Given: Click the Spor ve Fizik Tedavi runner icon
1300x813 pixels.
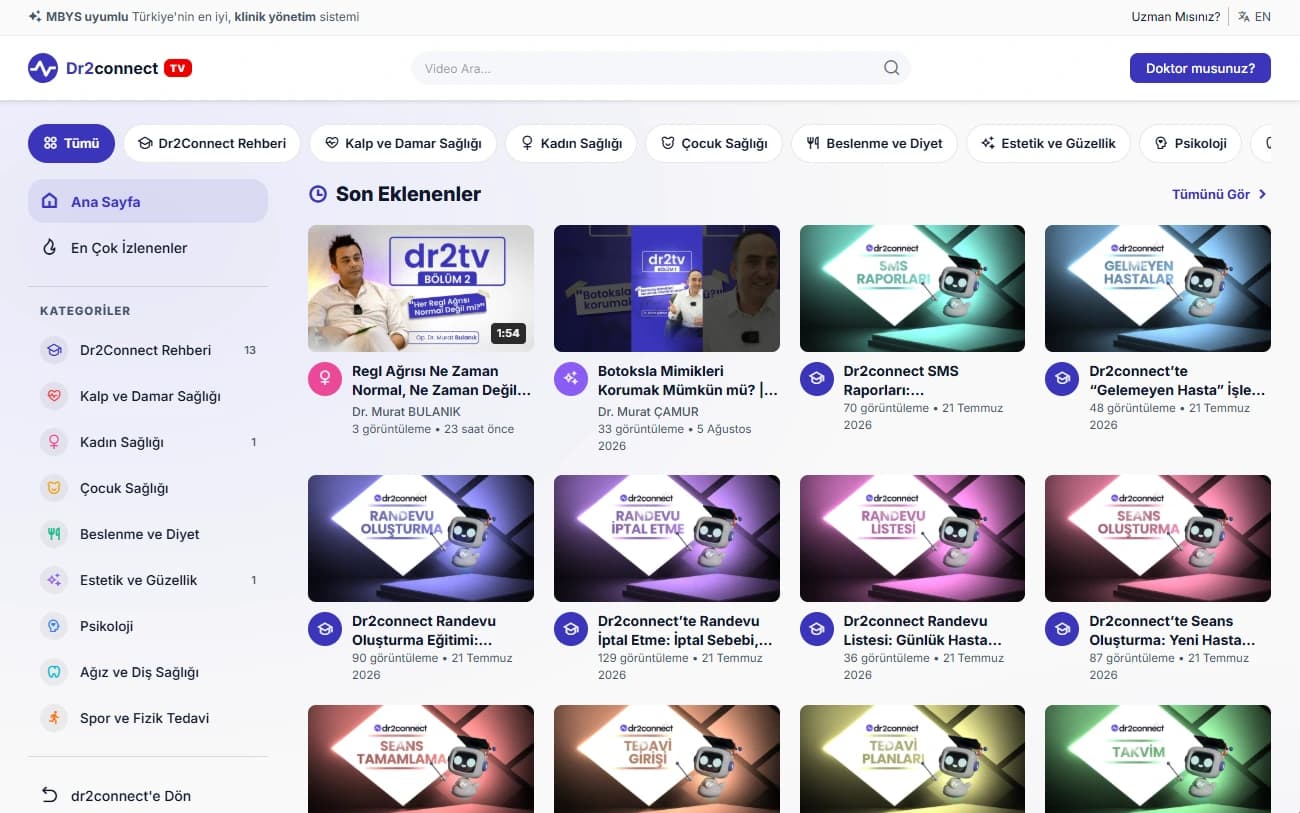Looking at the screenshot, I should click(54, 718).
